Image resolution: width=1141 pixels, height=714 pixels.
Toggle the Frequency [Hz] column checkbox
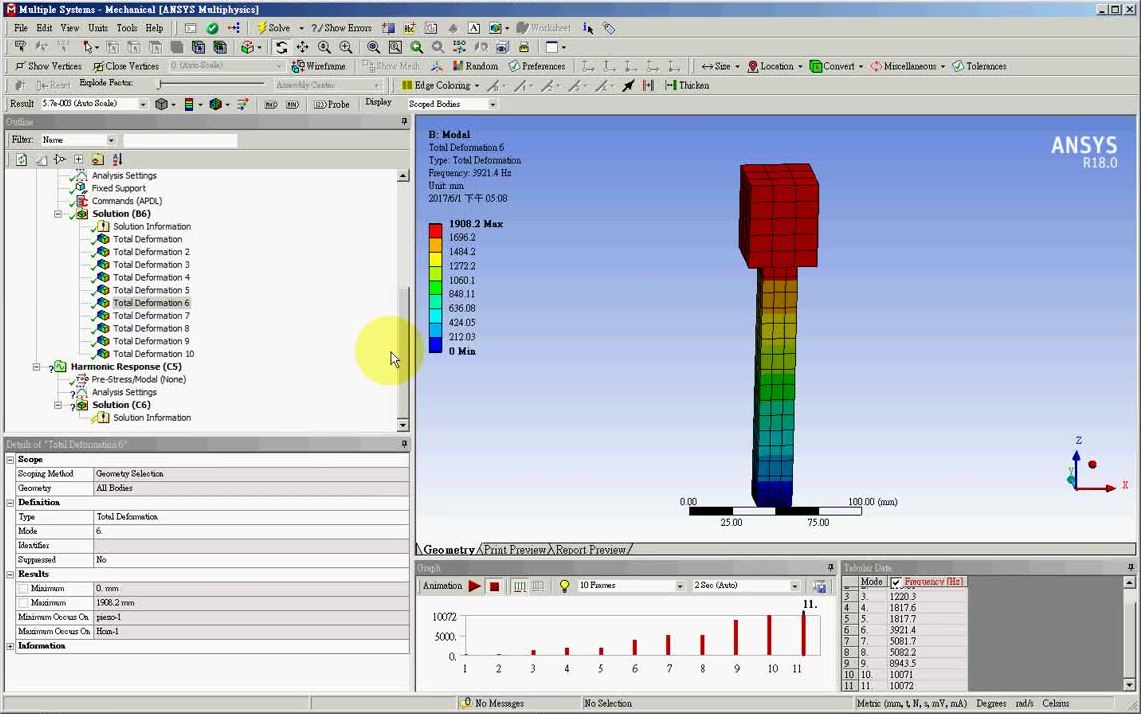[x=896, y=582]
